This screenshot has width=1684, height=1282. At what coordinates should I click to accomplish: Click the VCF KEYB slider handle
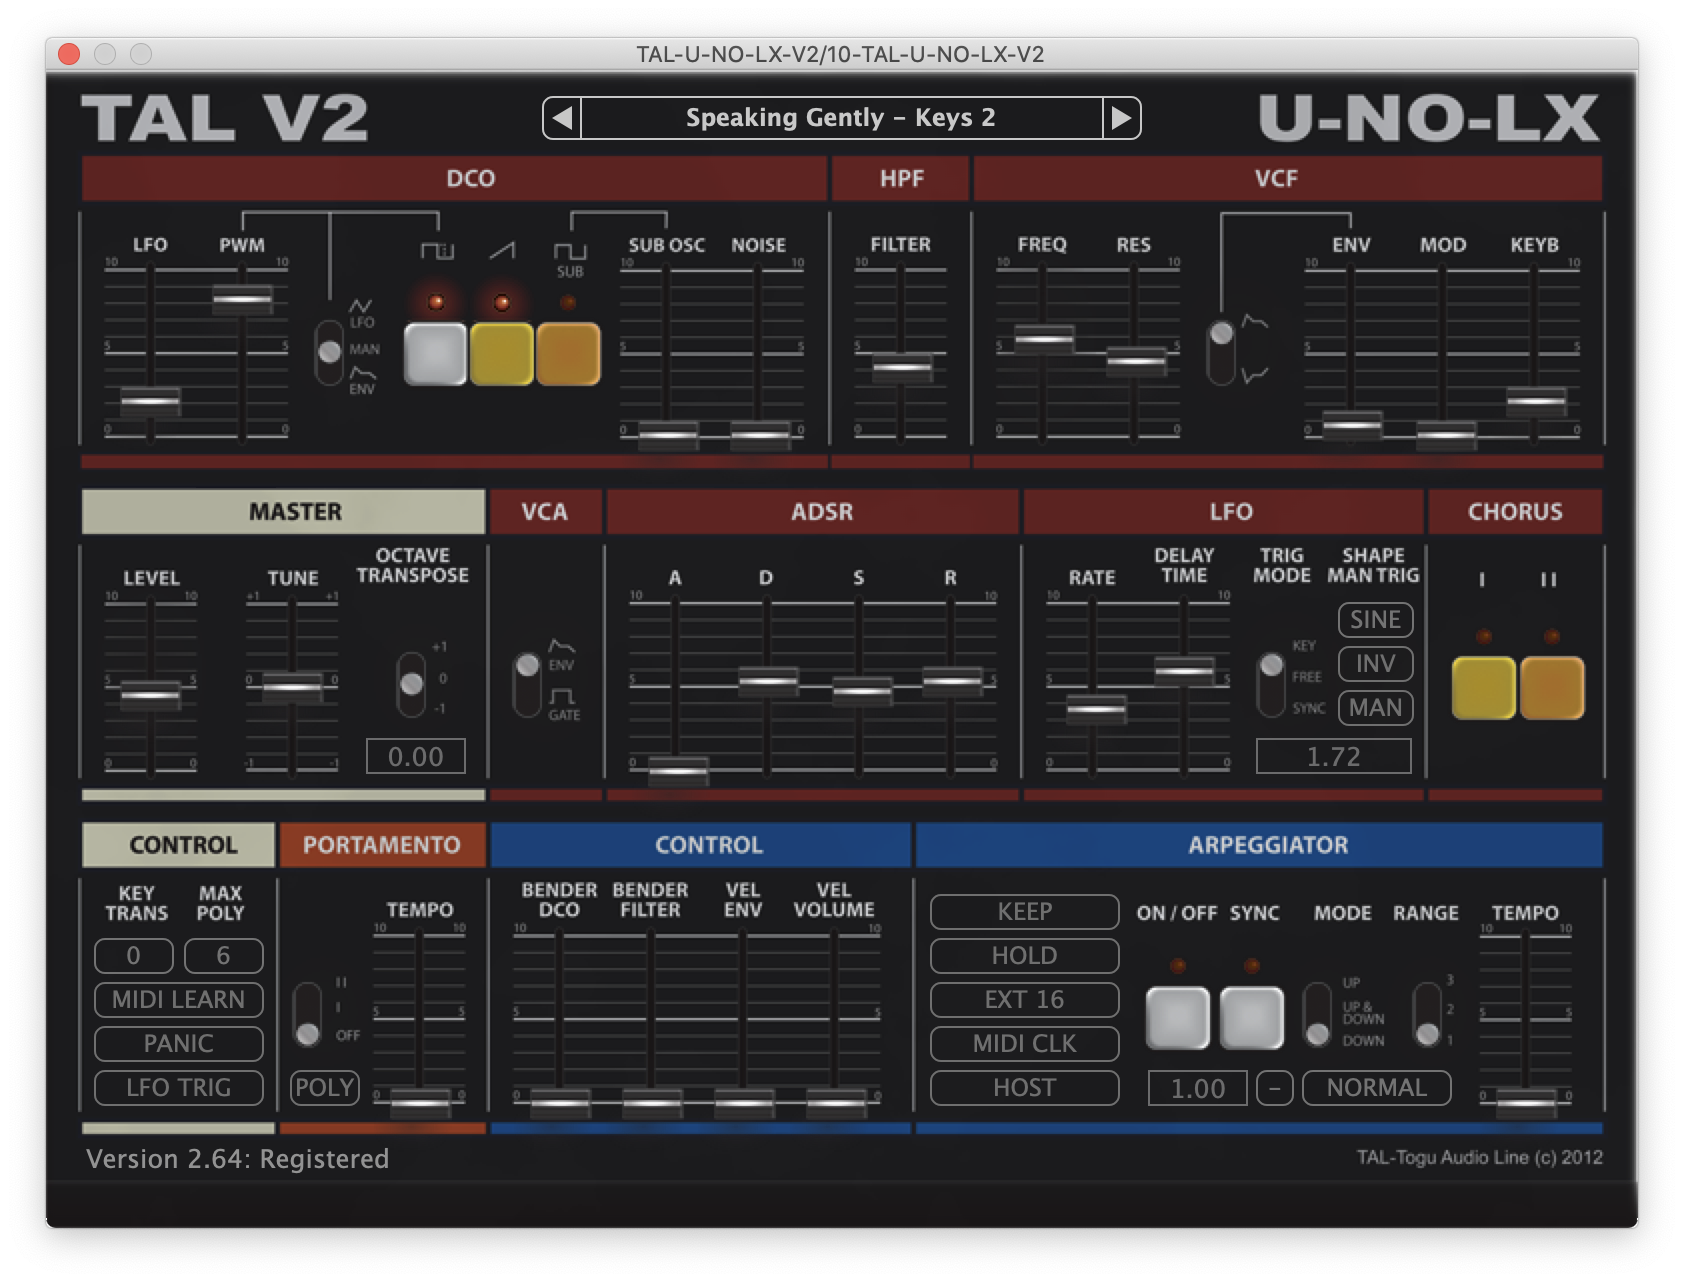(1537, 401)
